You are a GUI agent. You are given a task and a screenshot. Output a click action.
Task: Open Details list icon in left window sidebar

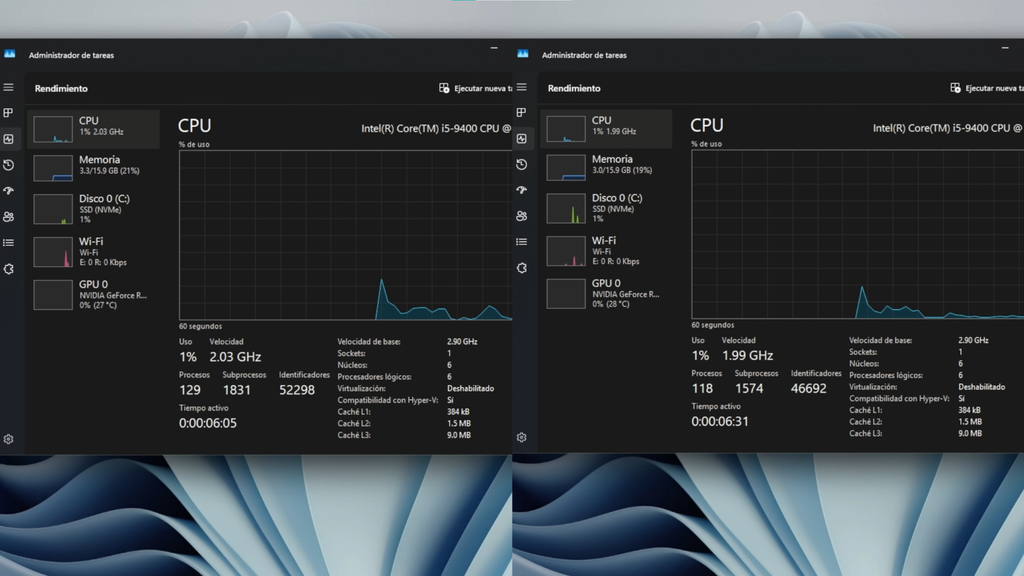[x=8, y=243]
